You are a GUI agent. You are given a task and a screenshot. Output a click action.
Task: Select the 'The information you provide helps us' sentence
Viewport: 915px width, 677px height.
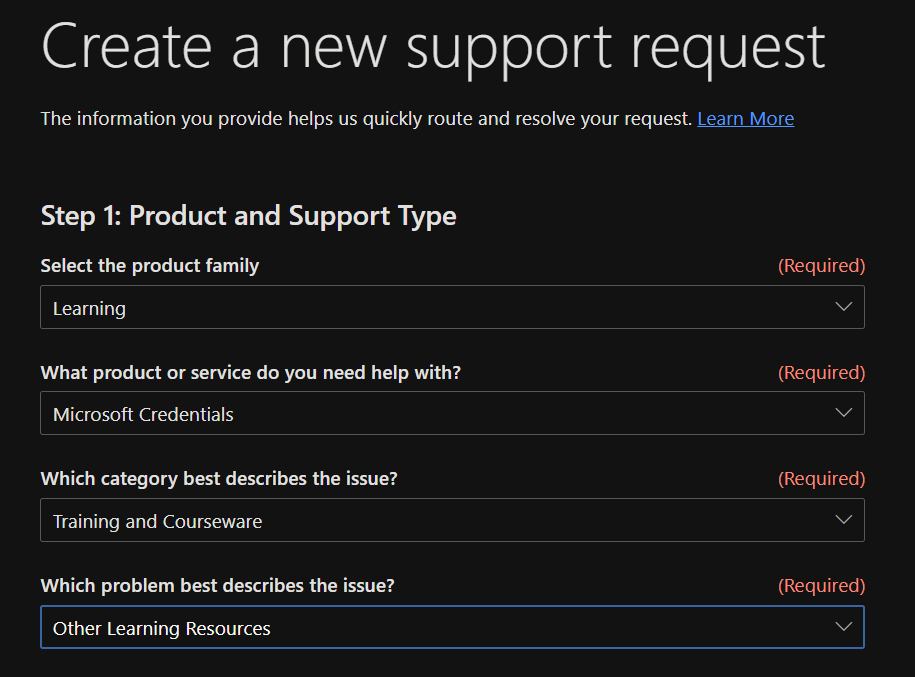click(366, 118)
